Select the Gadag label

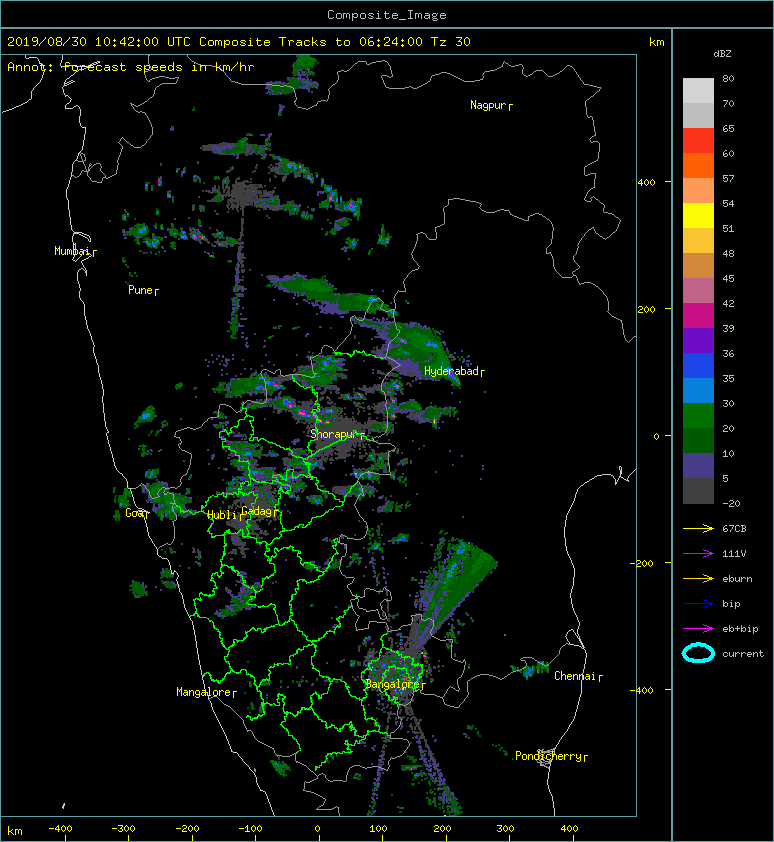[x=257, y=511]
